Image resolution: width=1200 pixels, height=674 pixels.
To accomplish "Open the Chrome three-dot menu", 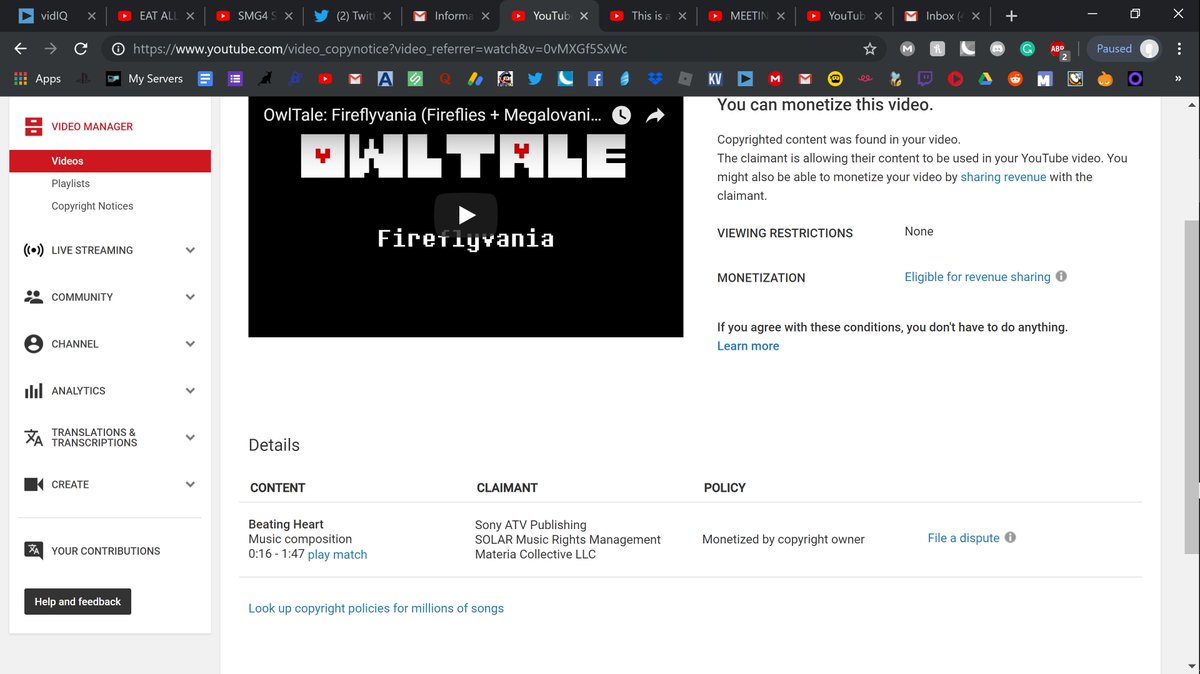I will pos(1180,48).
